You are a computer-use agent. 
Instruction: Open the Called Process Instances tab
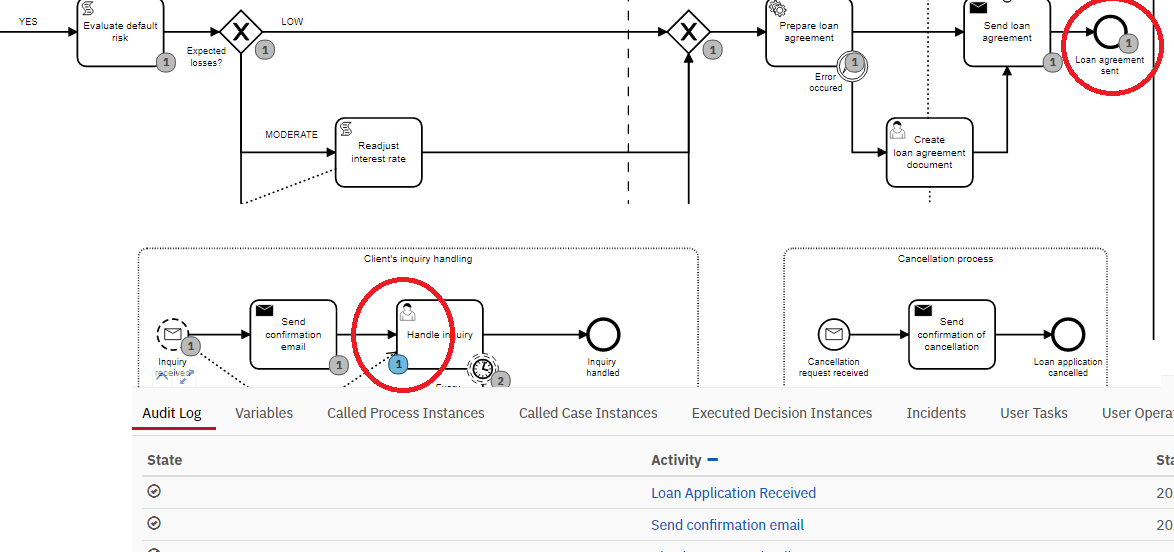pos(406,413)
